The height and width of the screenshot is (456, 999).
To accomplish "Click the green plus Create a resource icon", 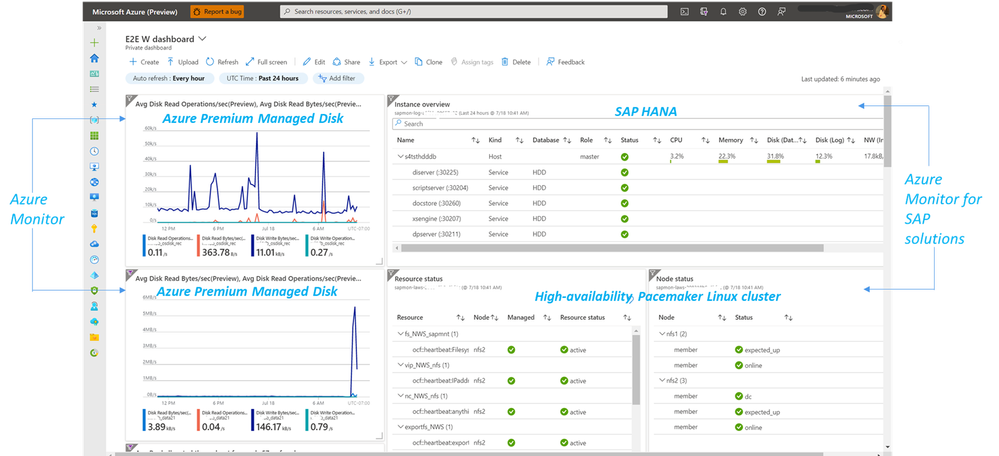I will (94, 43).
